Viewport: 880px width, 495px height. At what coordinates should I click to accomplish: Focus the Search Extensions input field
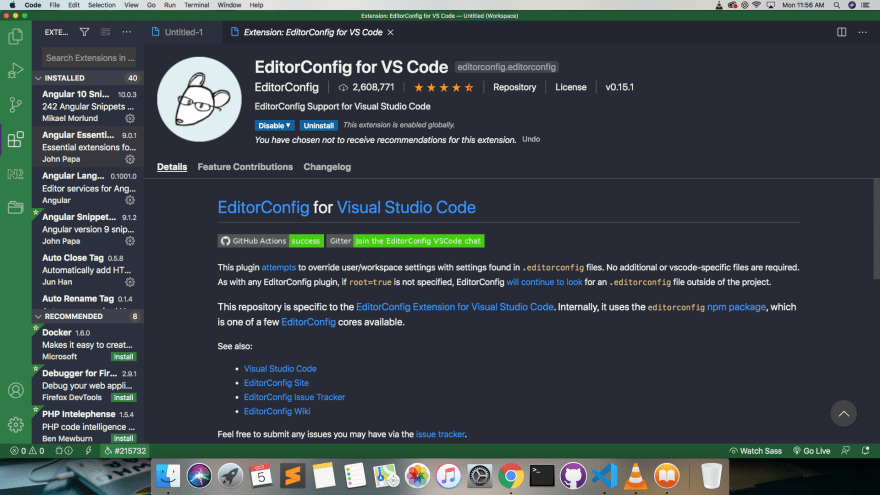(x=89, y=58)
